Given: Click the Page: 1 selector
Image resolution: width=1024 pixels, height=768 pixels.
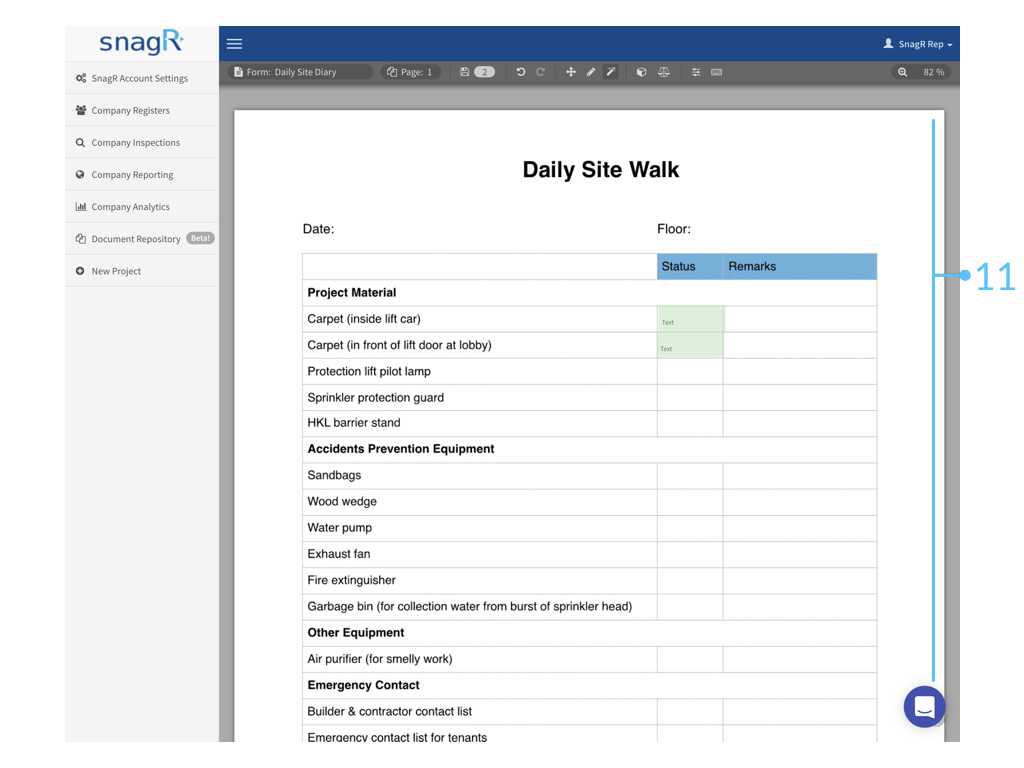Looking at the screenshot, I should pyautogui.click(x=410, y=72).
